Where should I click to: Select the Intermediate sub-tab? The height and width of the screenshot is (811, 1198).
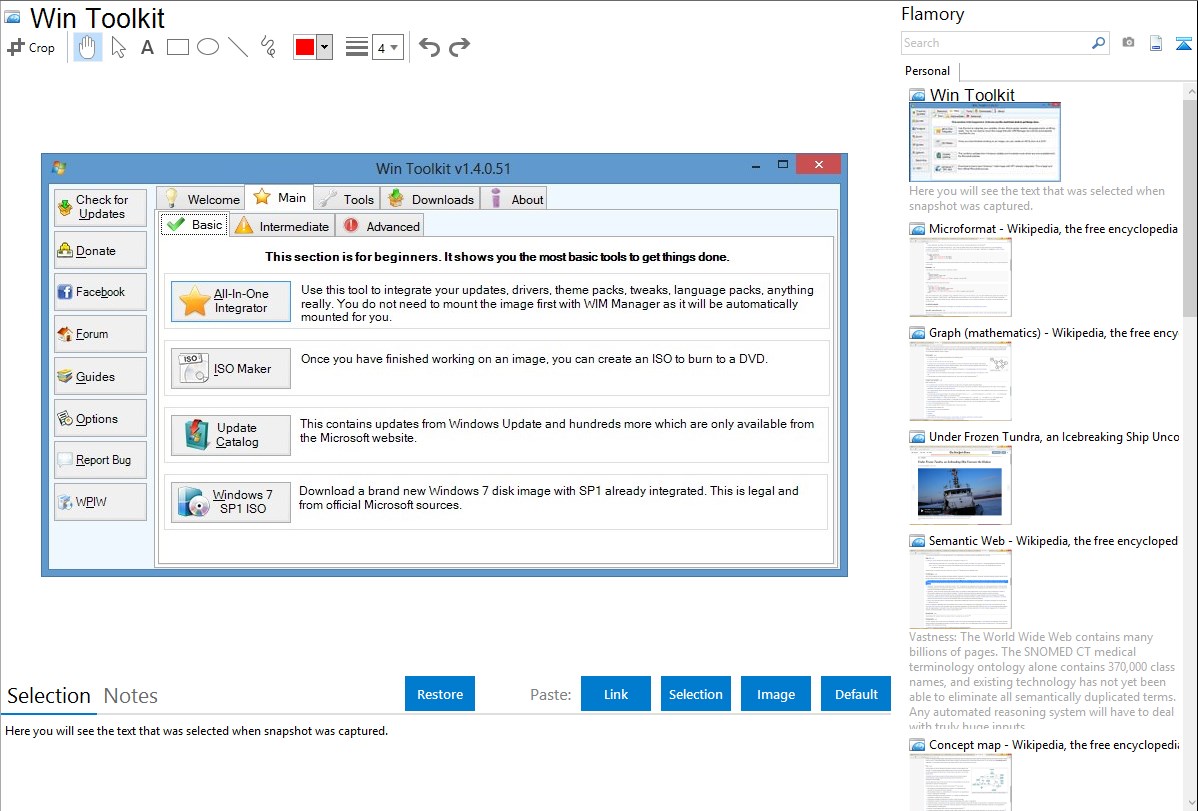coord(283,226)
